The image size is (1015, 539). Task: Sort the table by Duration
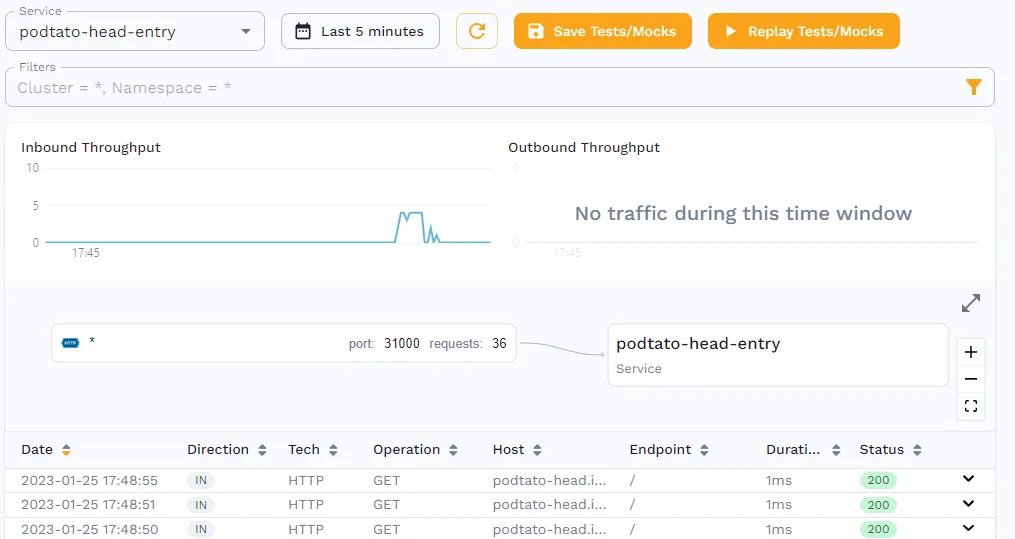point(836,450)
